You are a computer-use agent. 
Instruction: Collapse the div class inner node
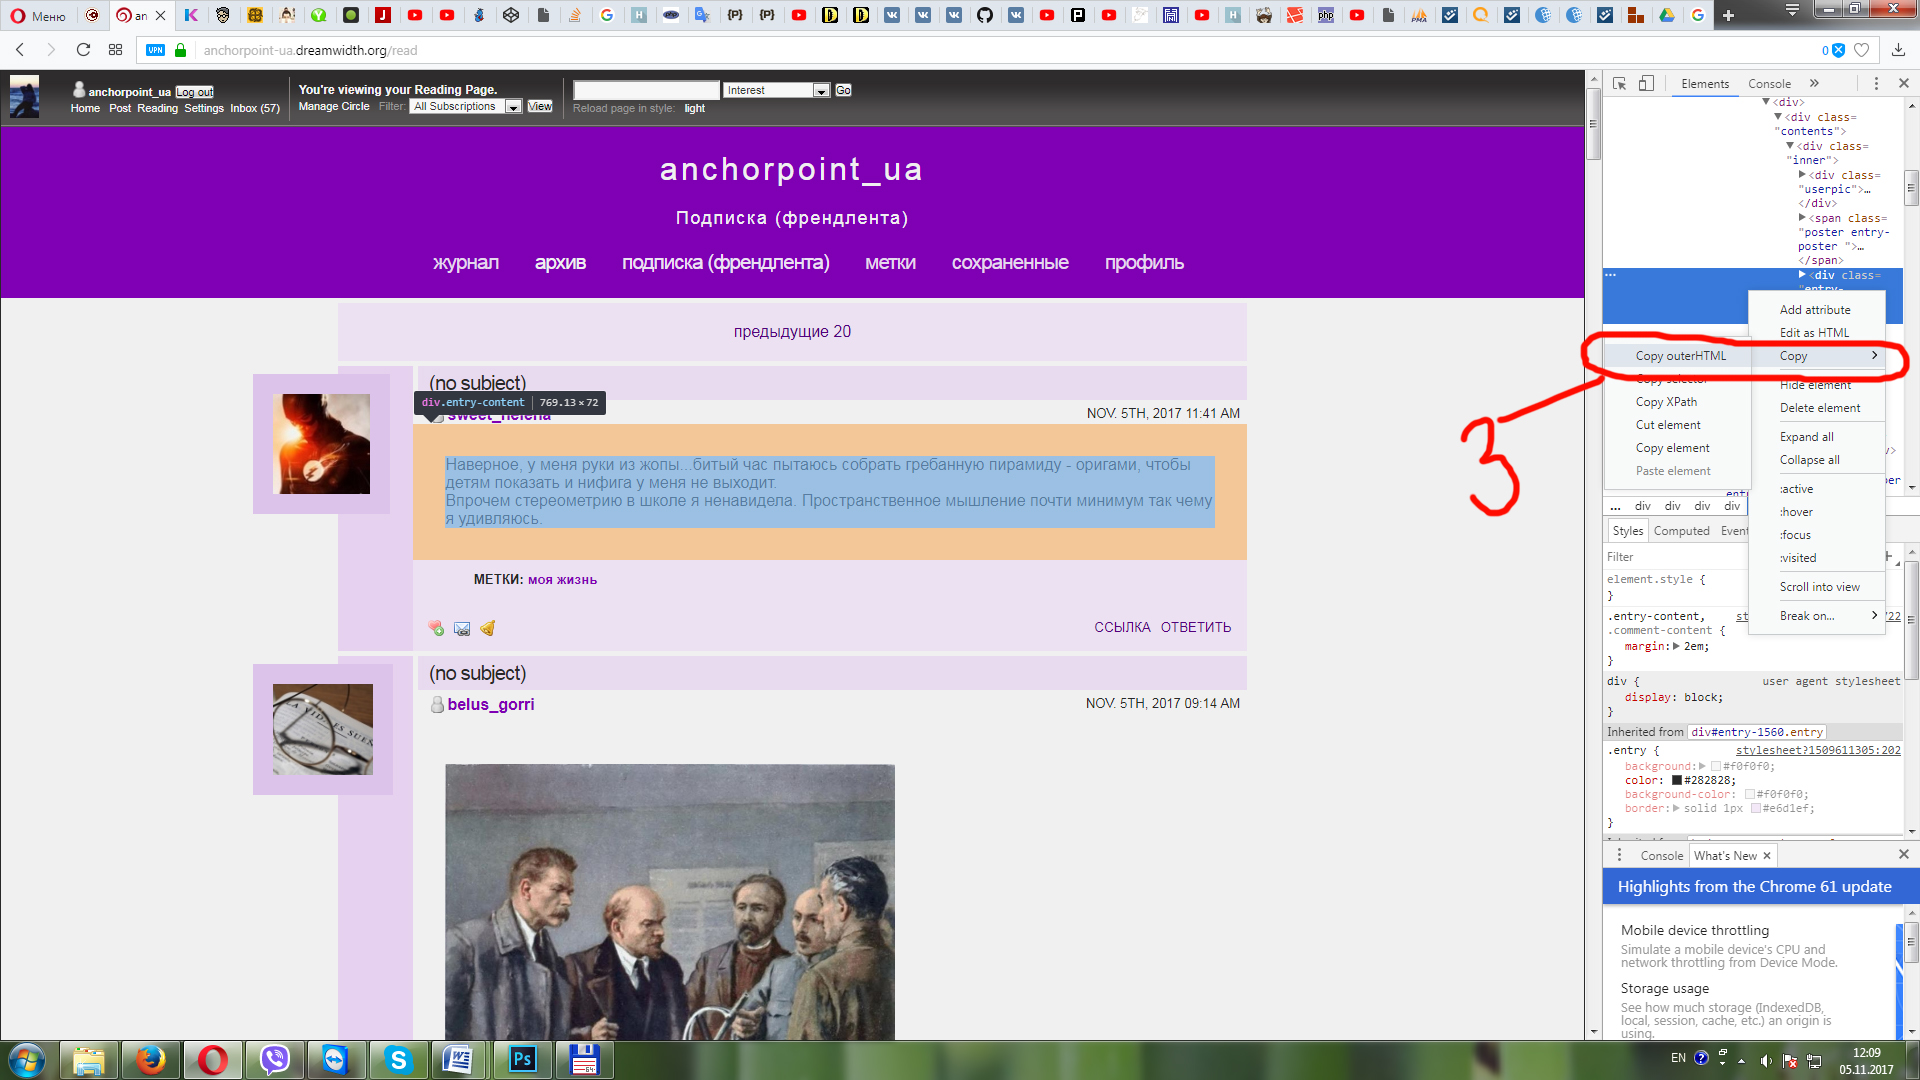(x=1790, y=146)
